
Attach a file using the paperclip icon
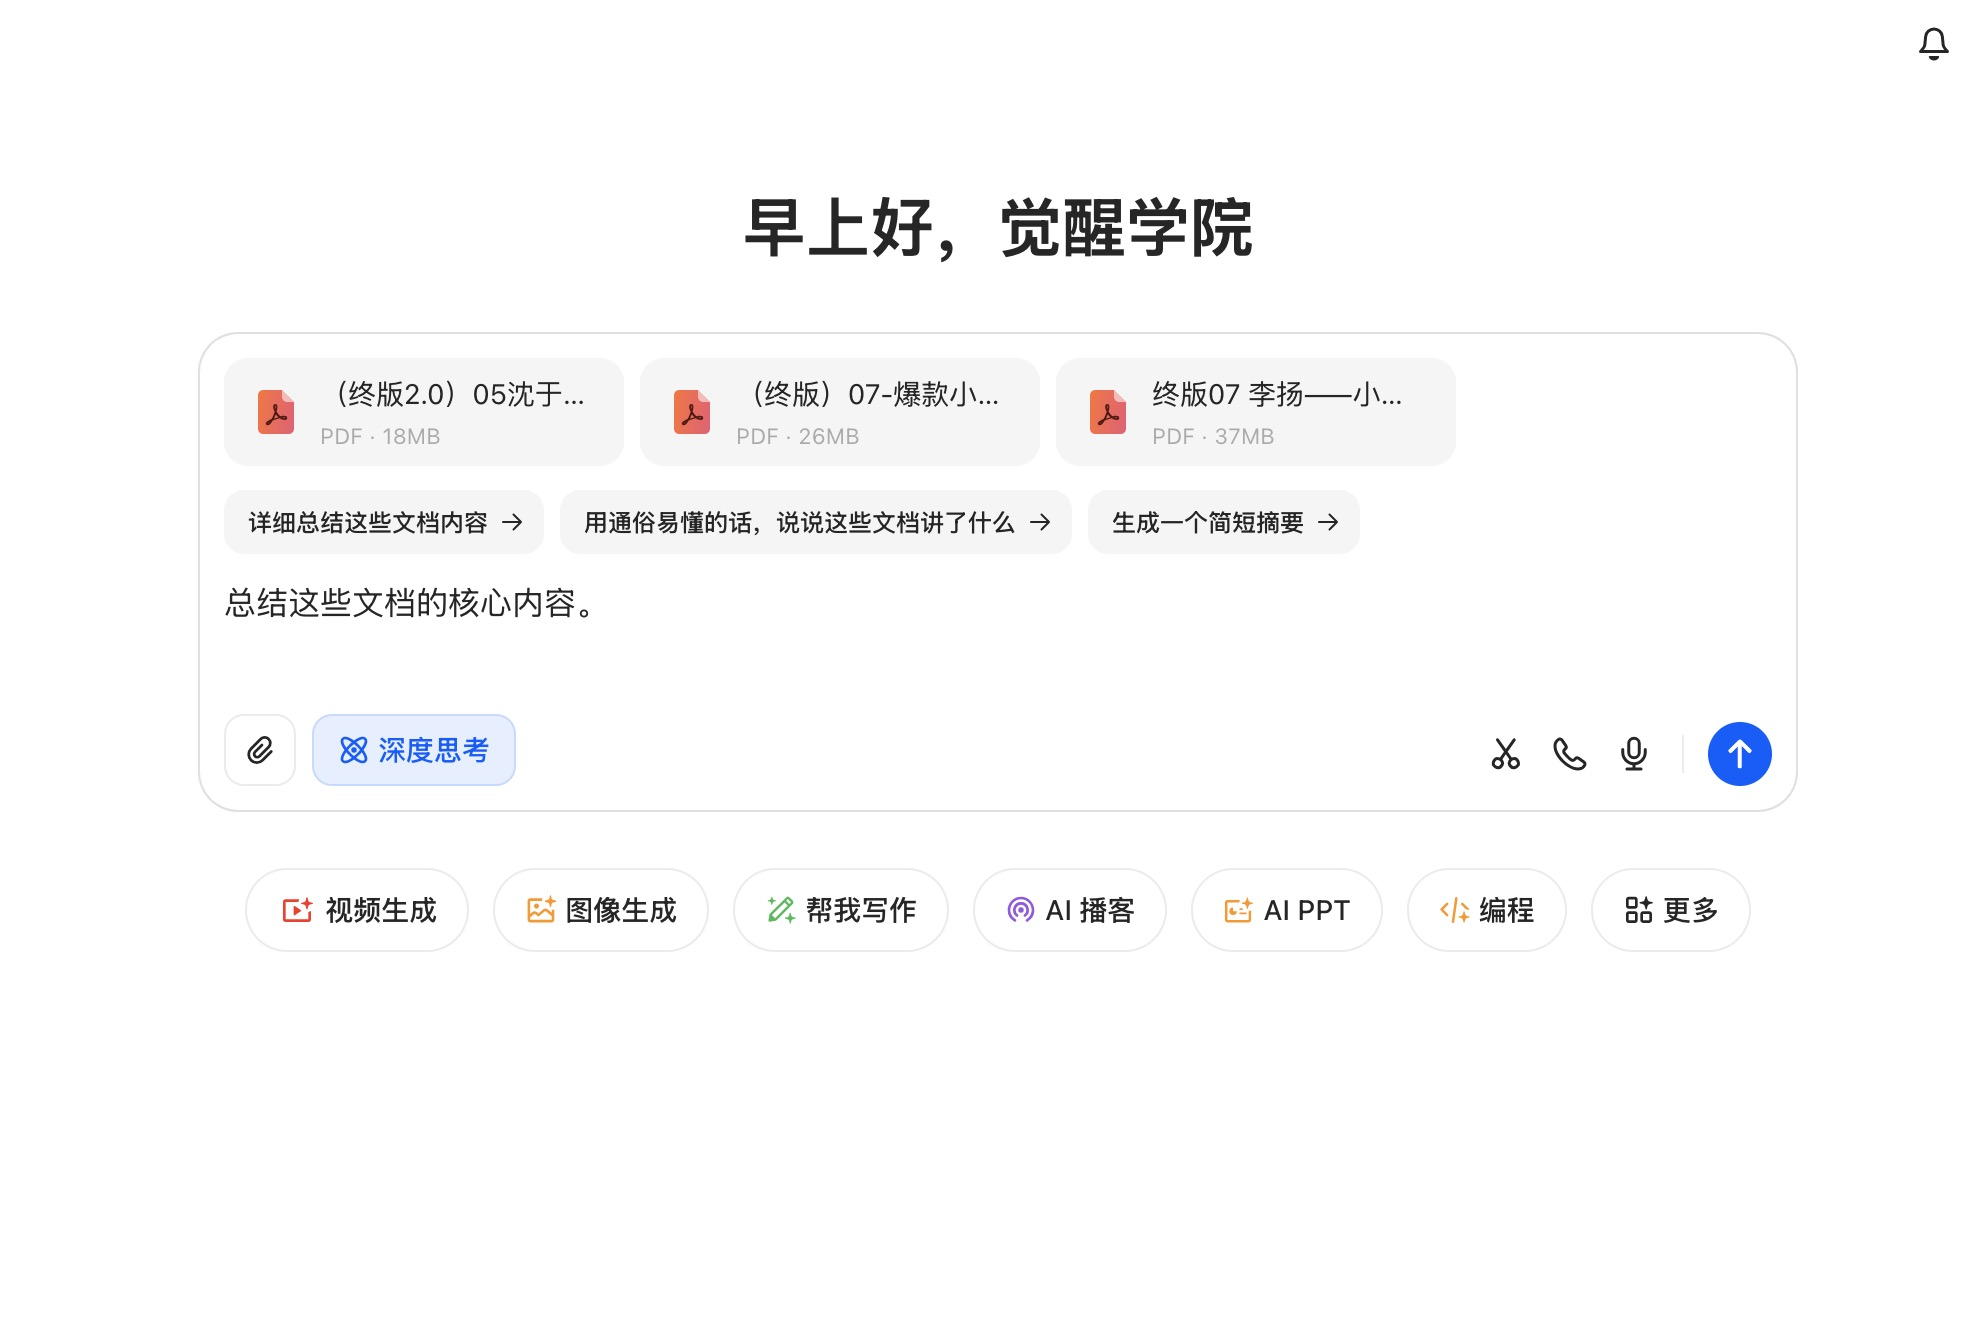259,750
